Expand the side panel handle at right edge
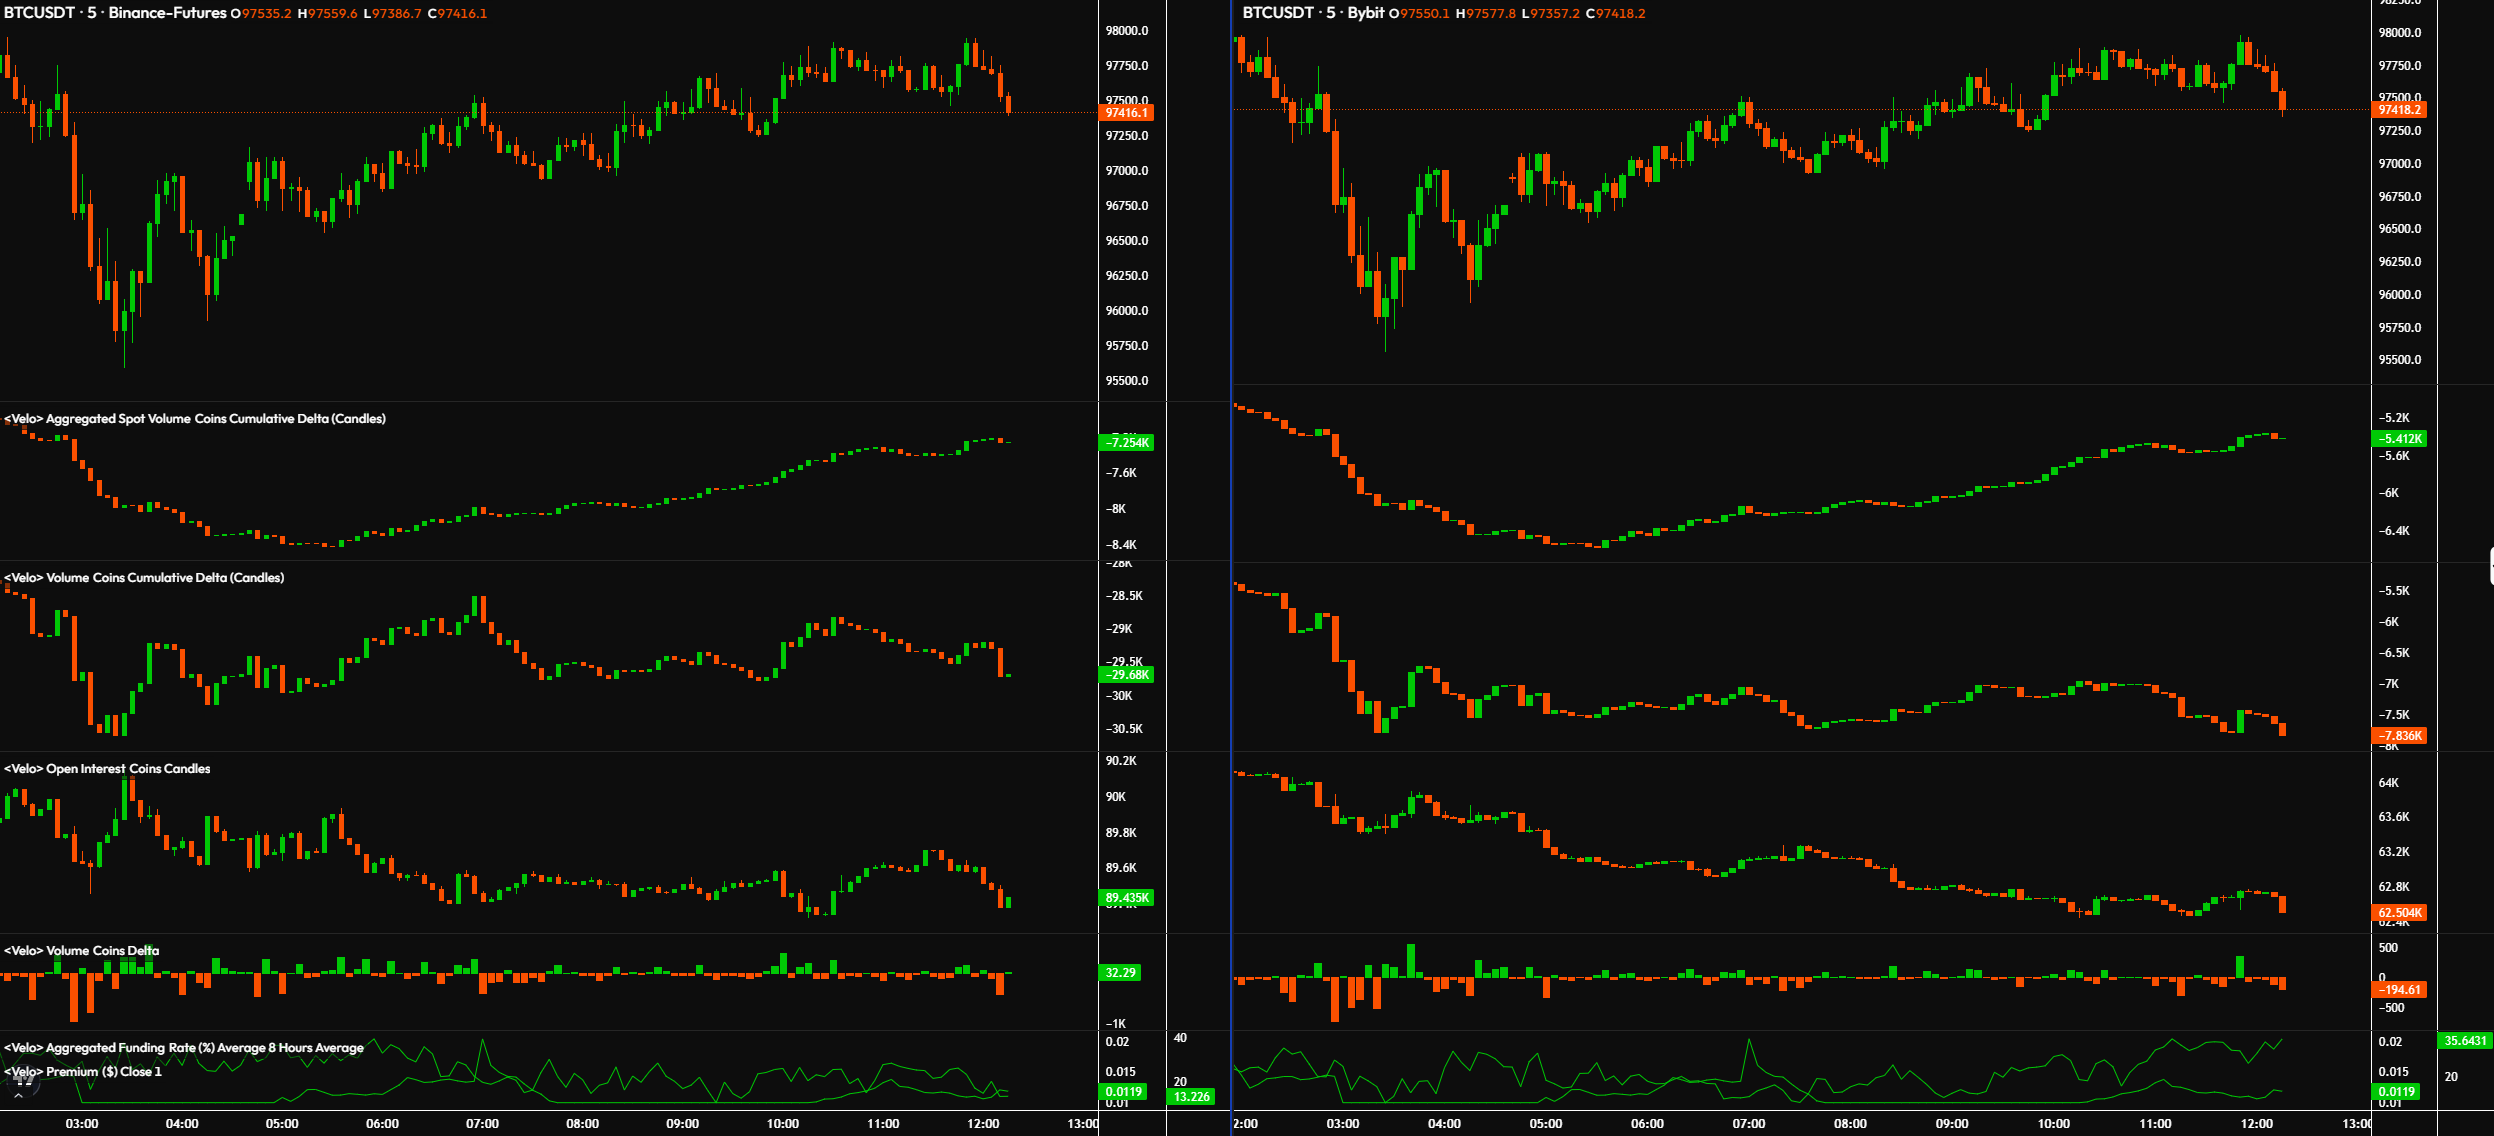Viewport: 2494px width, 1136px height. (2490, 566)
